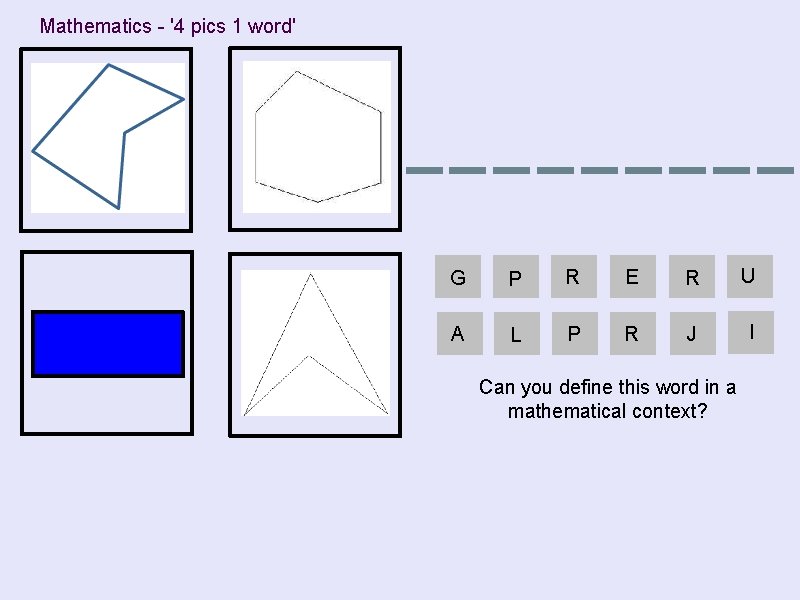Choose the letter I tile

click(751, 332)
